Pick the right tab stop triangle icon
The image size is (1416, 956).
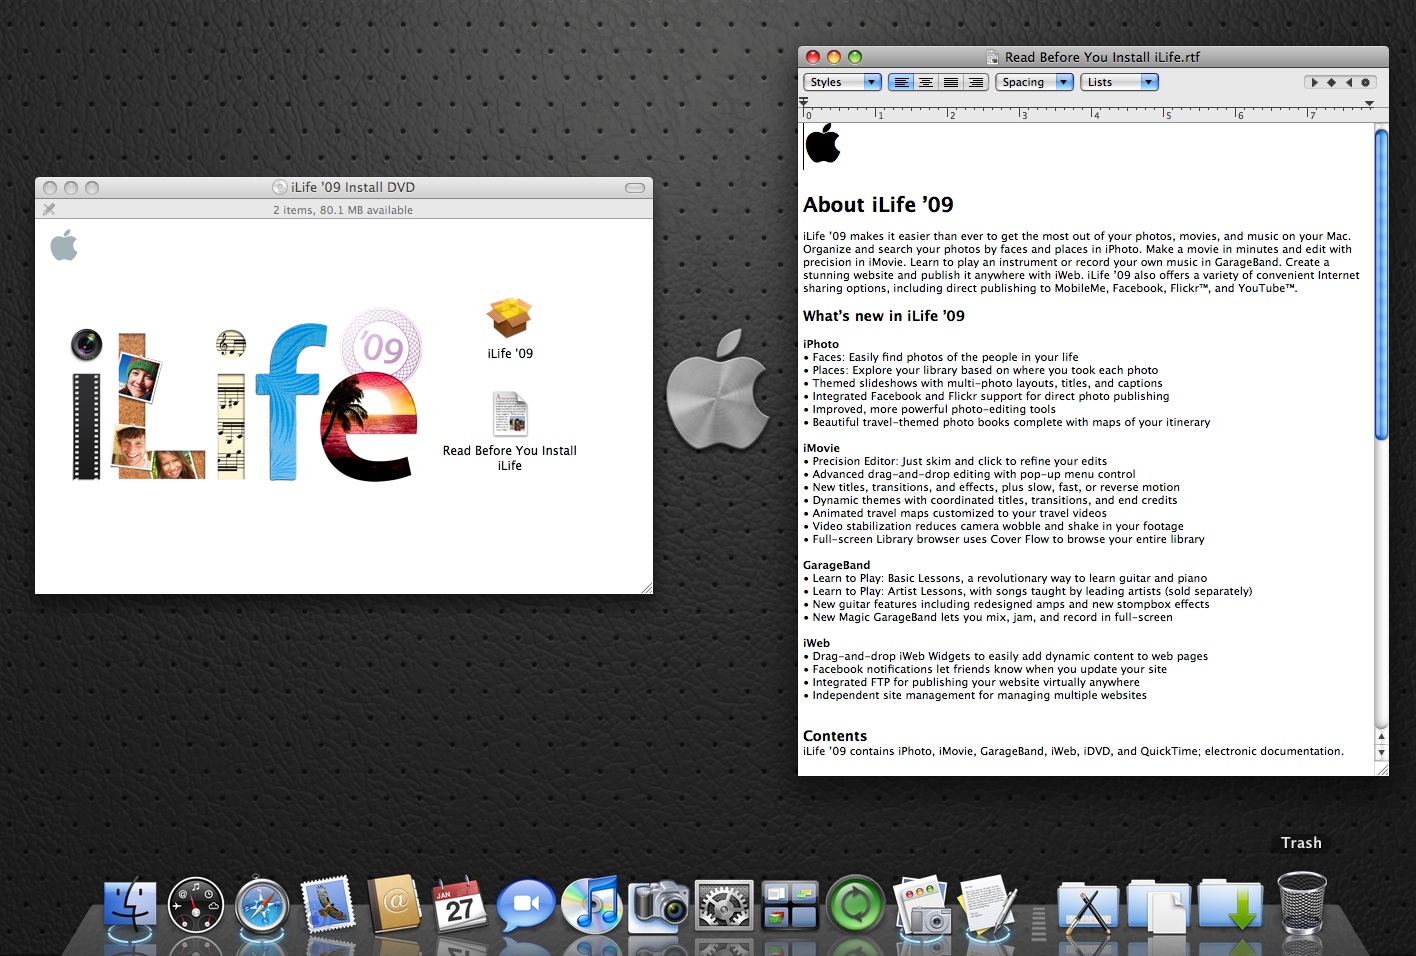(1348, 82)
